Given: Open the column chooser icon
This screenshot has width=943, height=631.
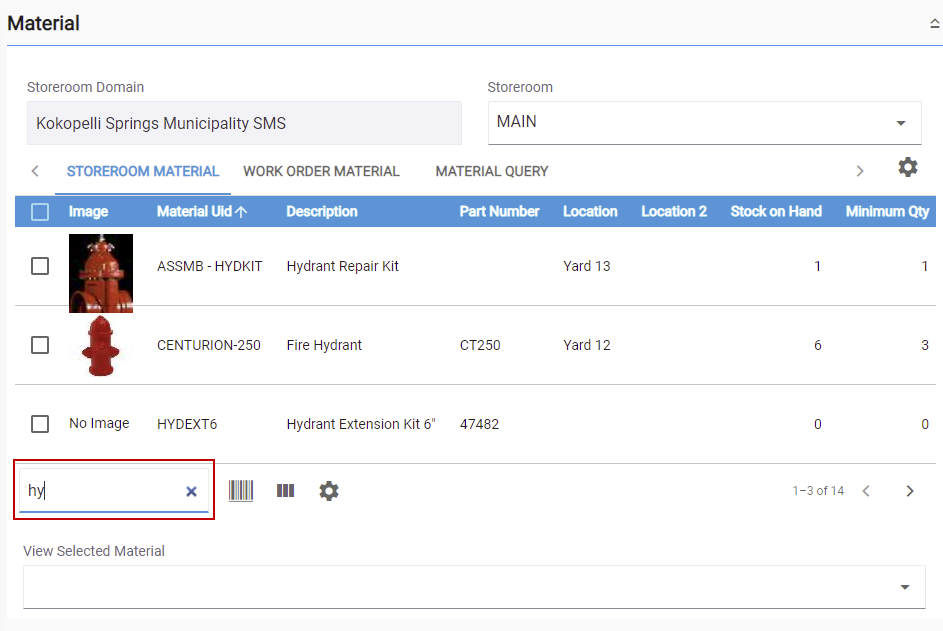Looking at the screenshot, I should click(285, 491).
